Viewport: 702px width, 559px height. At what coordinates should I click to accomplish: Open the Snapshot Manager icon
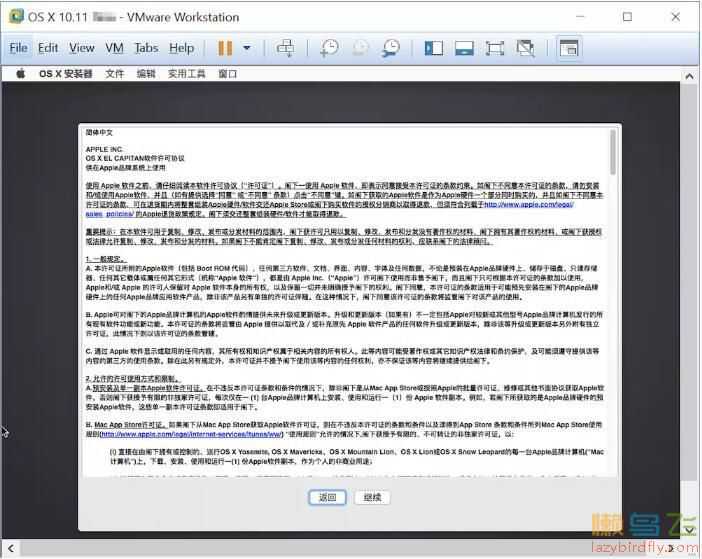tap(391, 48)
